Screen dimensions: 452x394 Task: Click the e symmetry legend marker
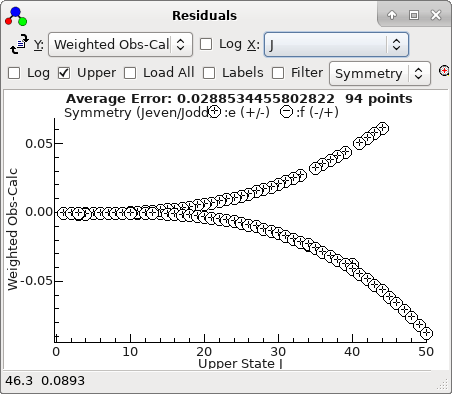(x=214, y=112)
